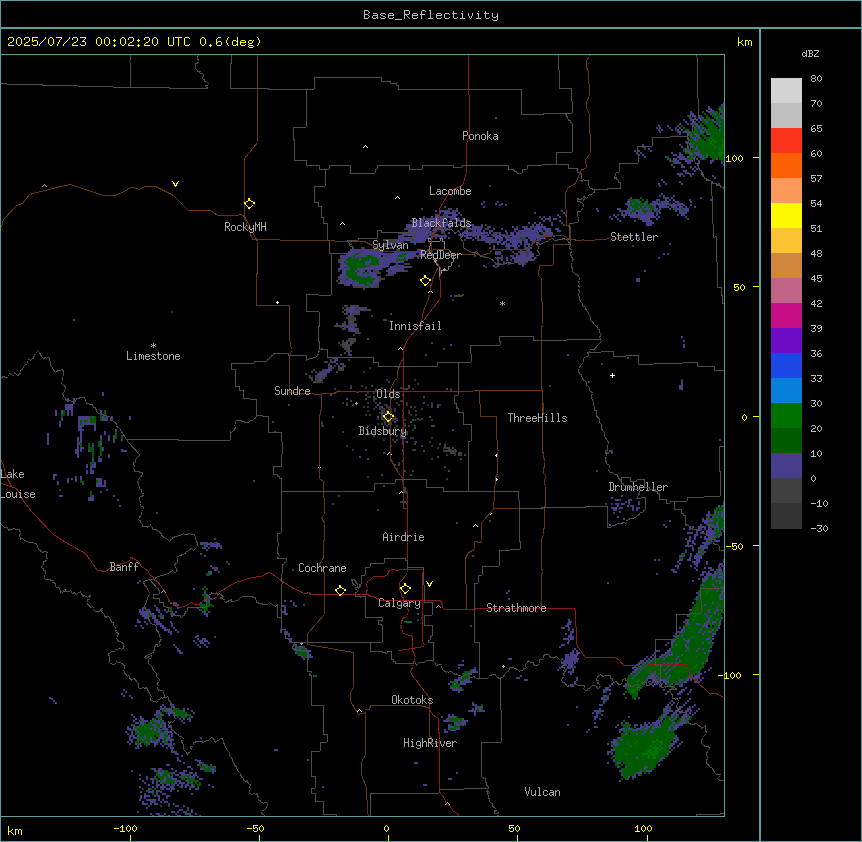Click the bright green 30–20 dBZ swatch
This screenshot has height=842, width=862.
pyautogui.click(x=786, y=416)
